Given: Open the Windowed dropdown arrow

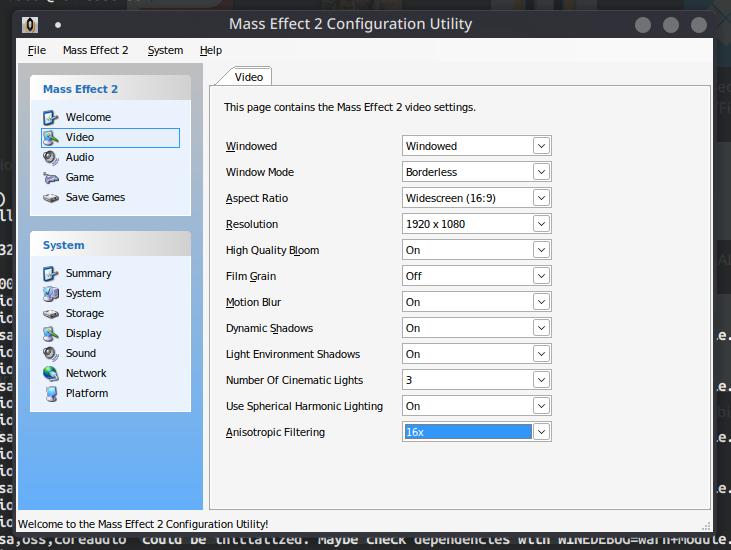Looking at the screenshot, I should tap(541, 146).
